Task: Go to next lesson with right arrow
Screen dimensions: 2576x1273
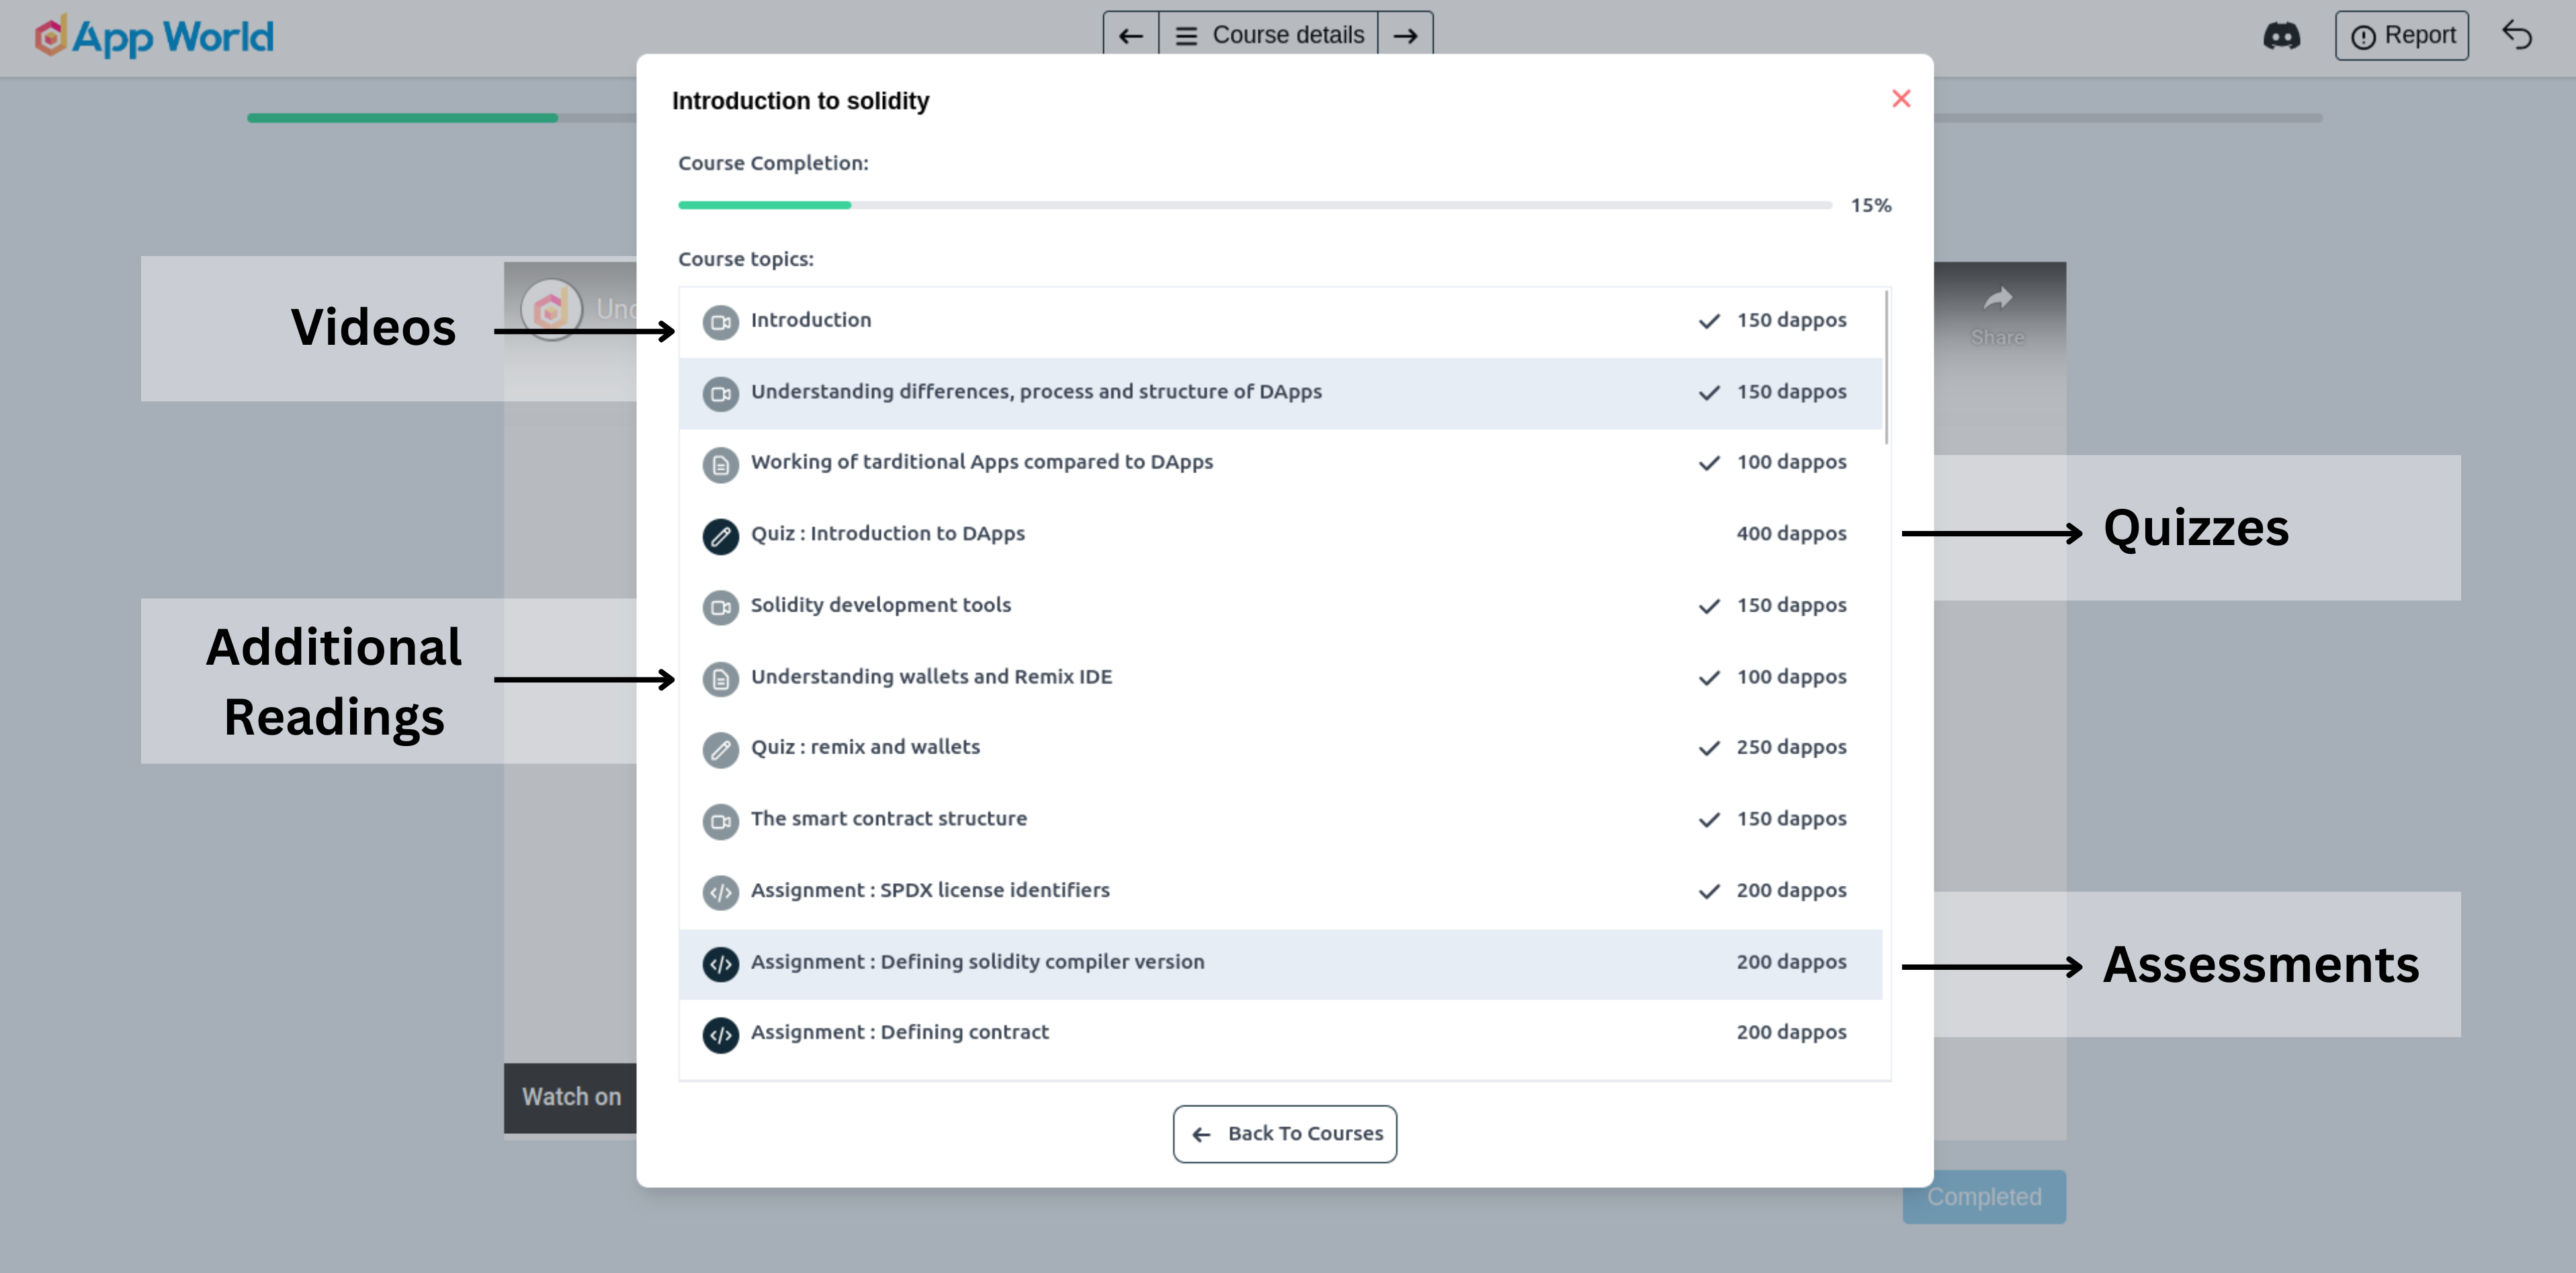Action: coord(1405,36)
